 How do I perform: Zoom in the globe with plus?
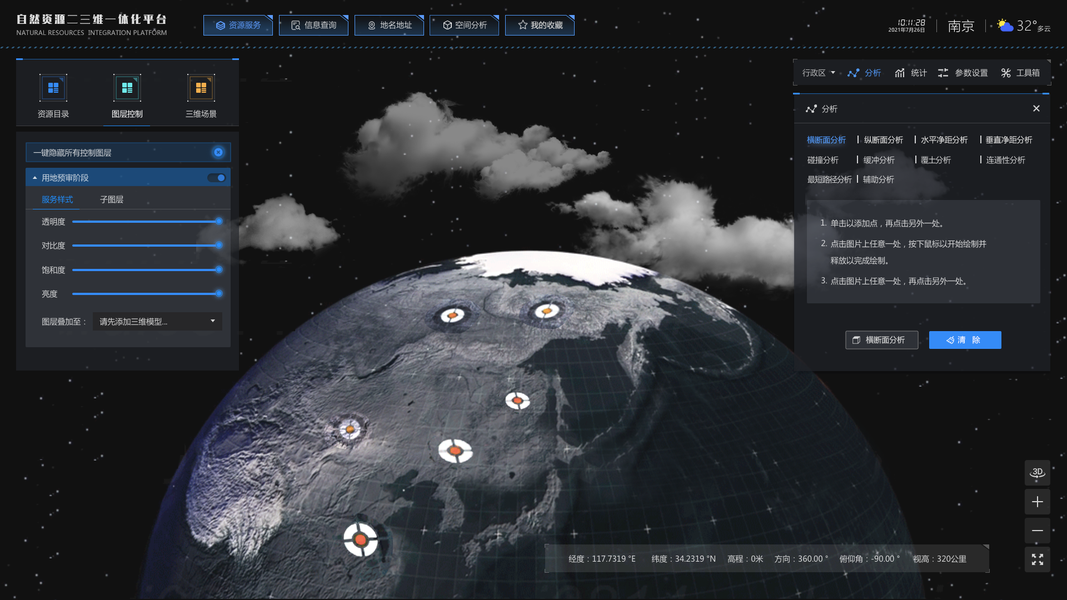[1037, 502]
